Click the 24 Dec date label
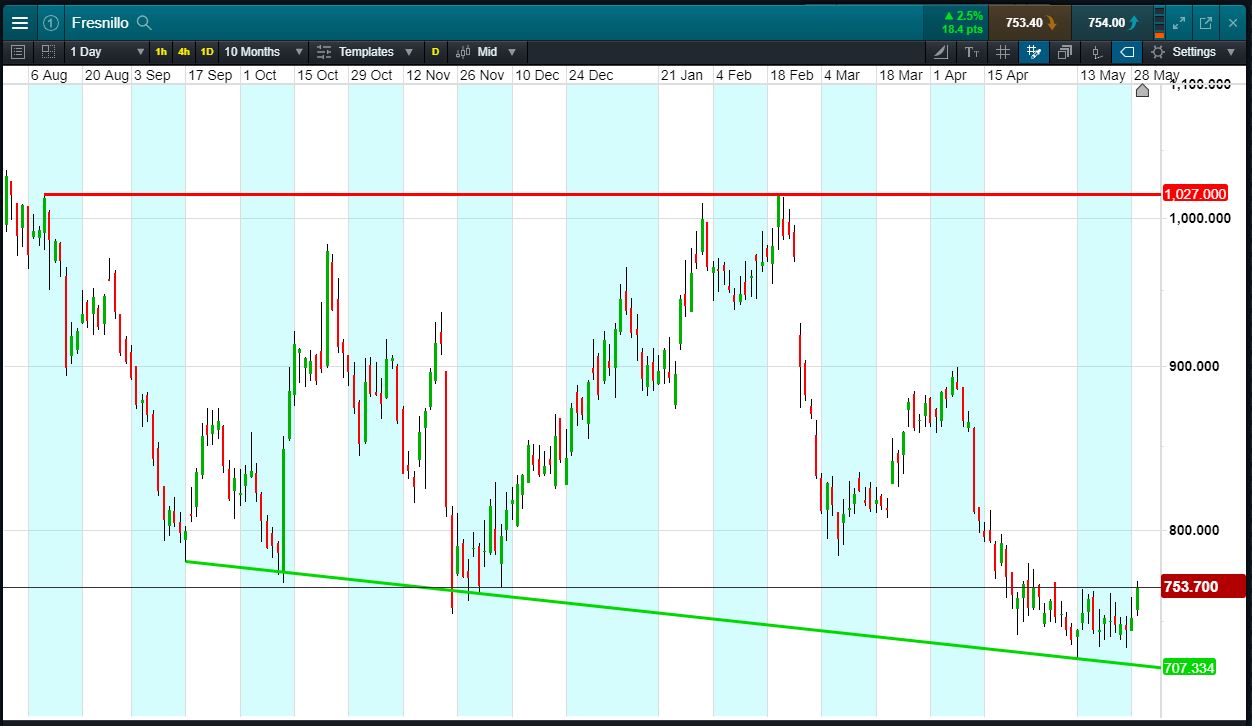The image size is (1252, 726). coord(590,75)
